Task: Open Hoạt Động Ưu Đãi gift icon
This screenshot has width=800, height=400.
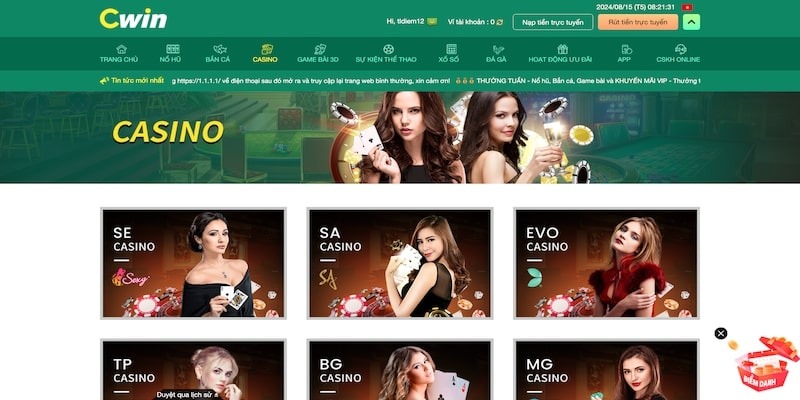Action: [562, 49]
